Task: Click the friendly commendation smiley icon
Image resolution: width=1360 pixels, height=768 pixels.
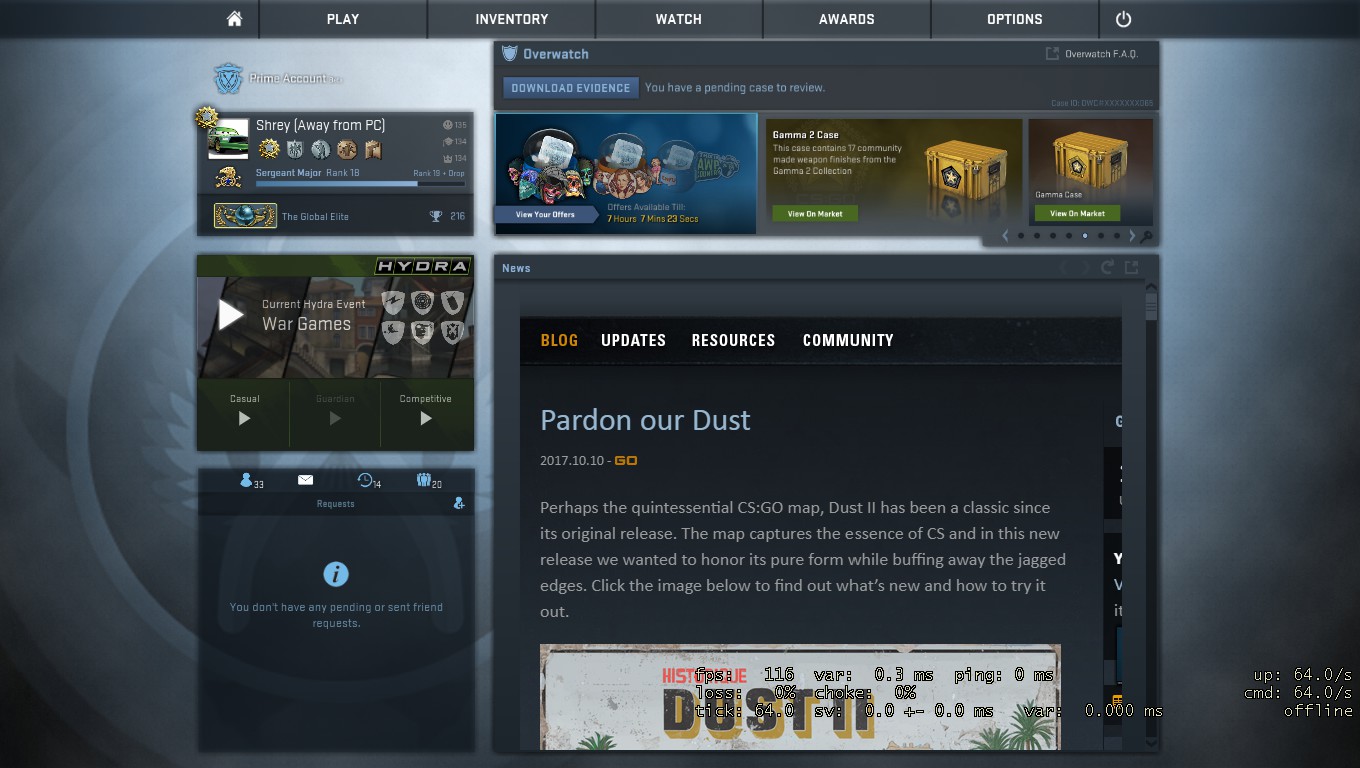Action: point(447,125)
